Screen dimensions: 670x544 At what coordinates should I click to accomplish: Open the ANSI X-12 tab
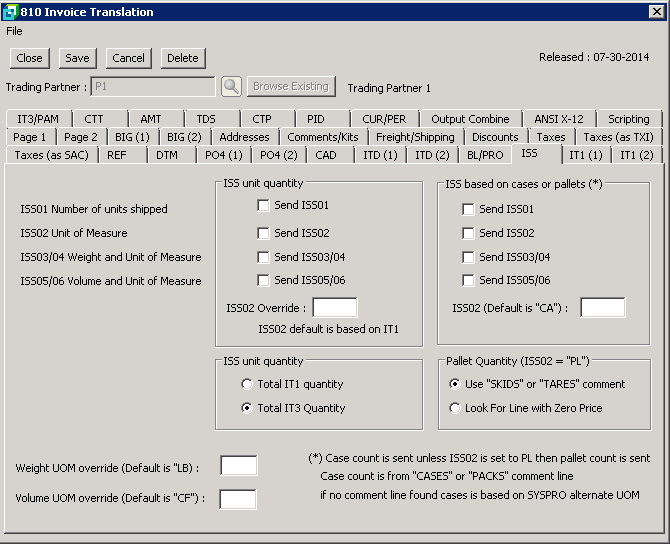point(560,119)
